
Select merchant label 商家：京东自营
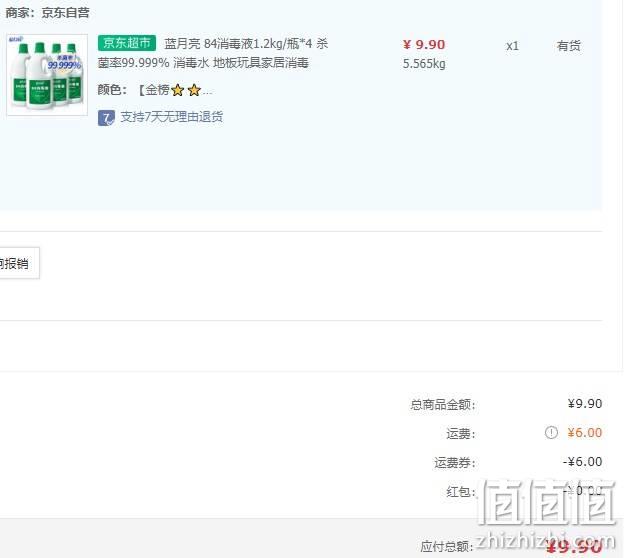coord(47,13)
